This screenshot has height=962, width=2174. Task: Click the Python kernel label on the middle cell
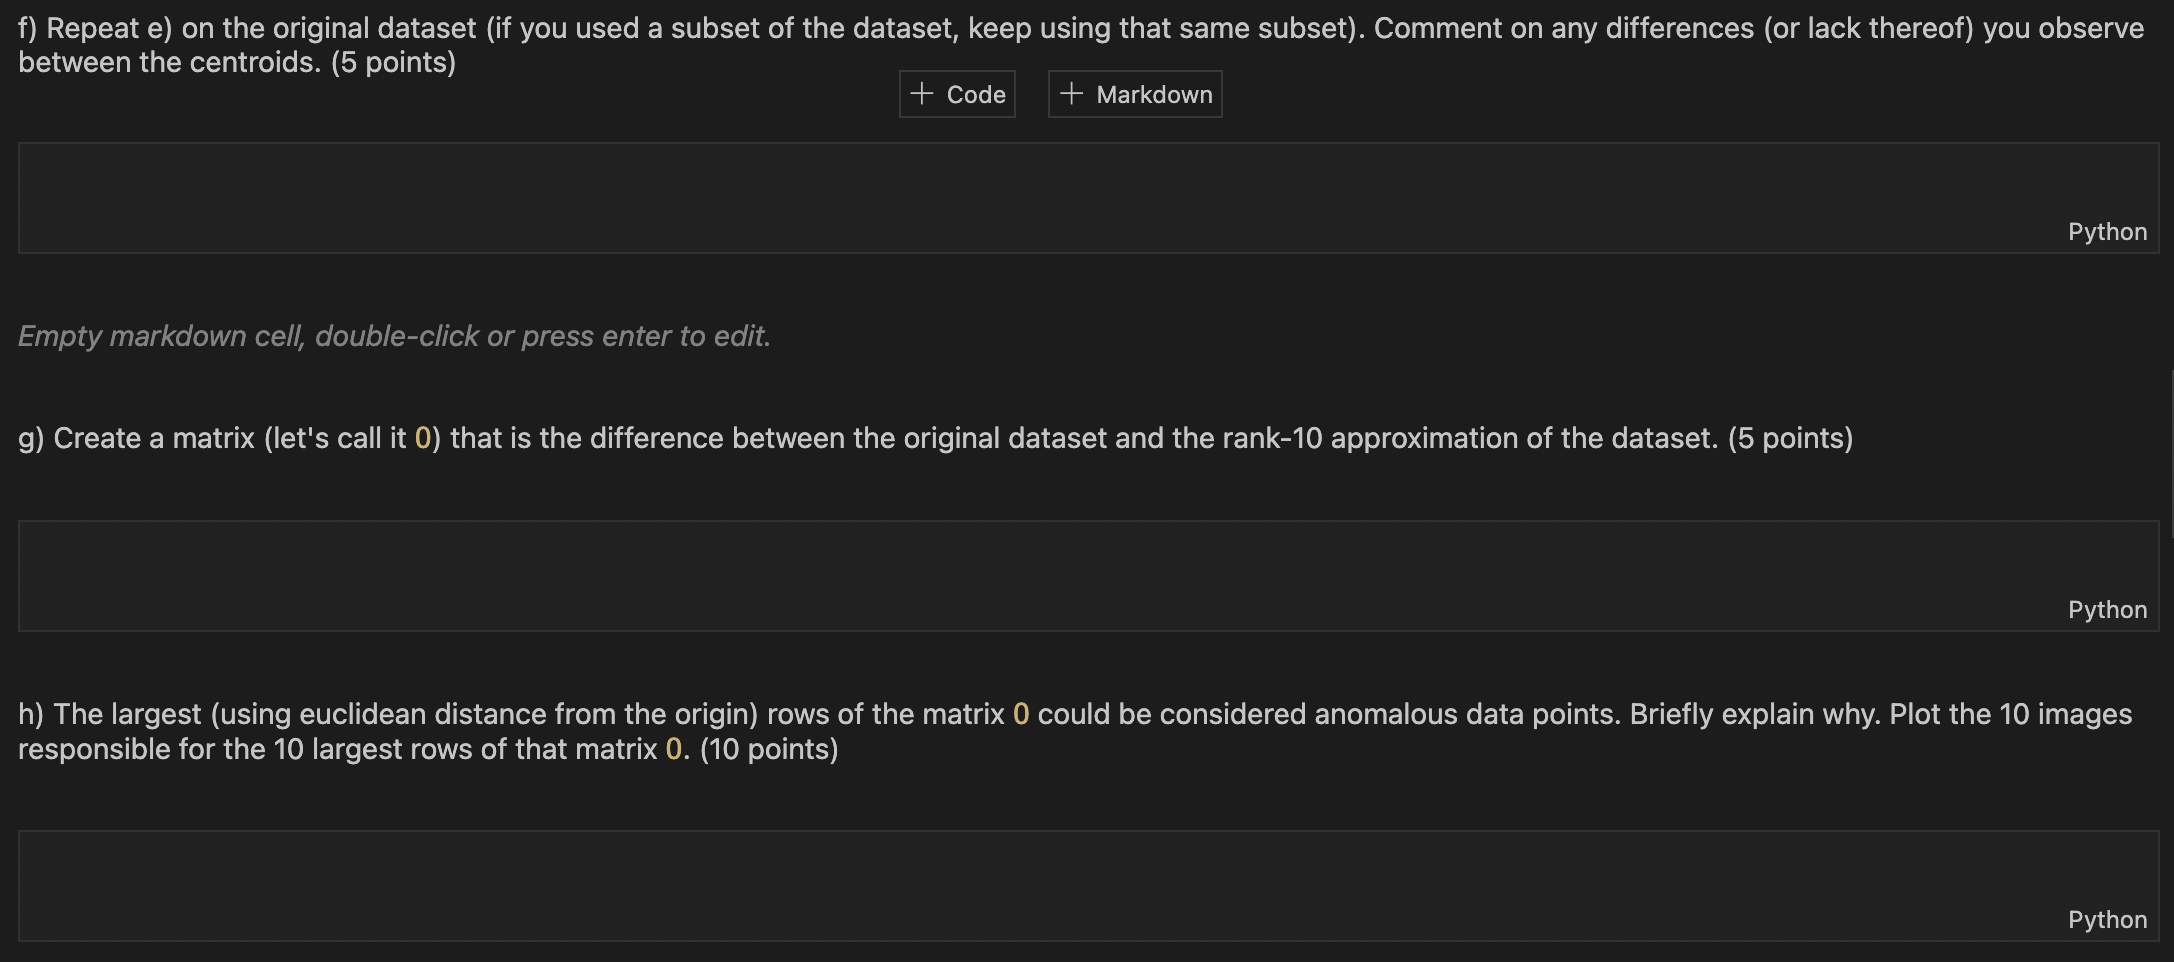tap(2107, 609)
